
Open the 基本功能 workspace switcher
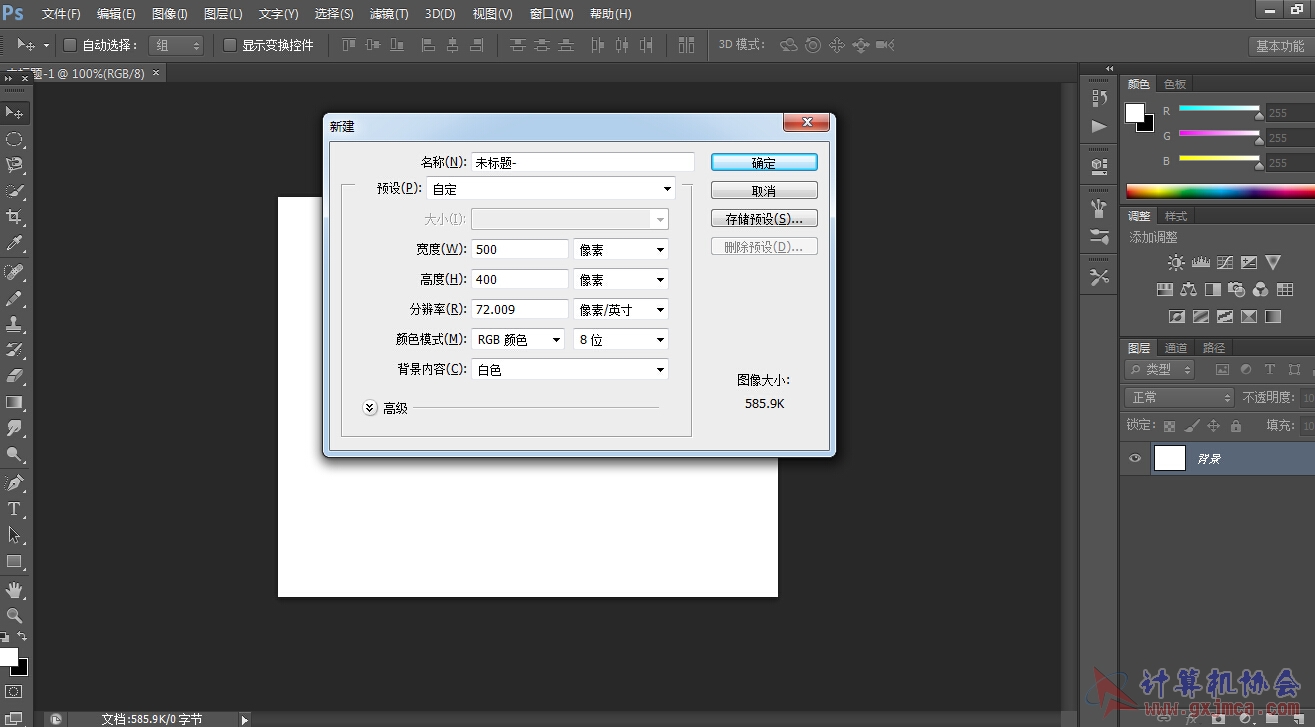1280,46
